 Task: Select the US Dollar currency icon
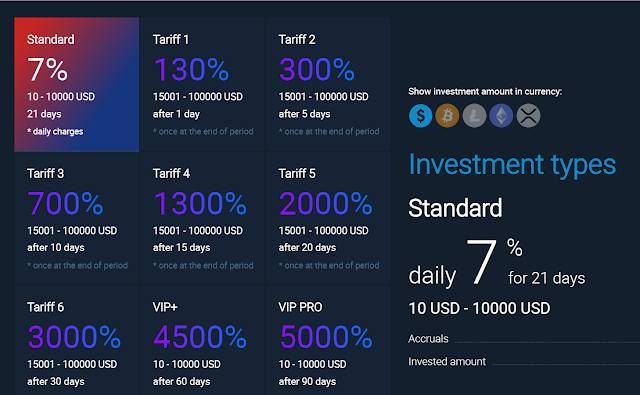click(420, 115)
